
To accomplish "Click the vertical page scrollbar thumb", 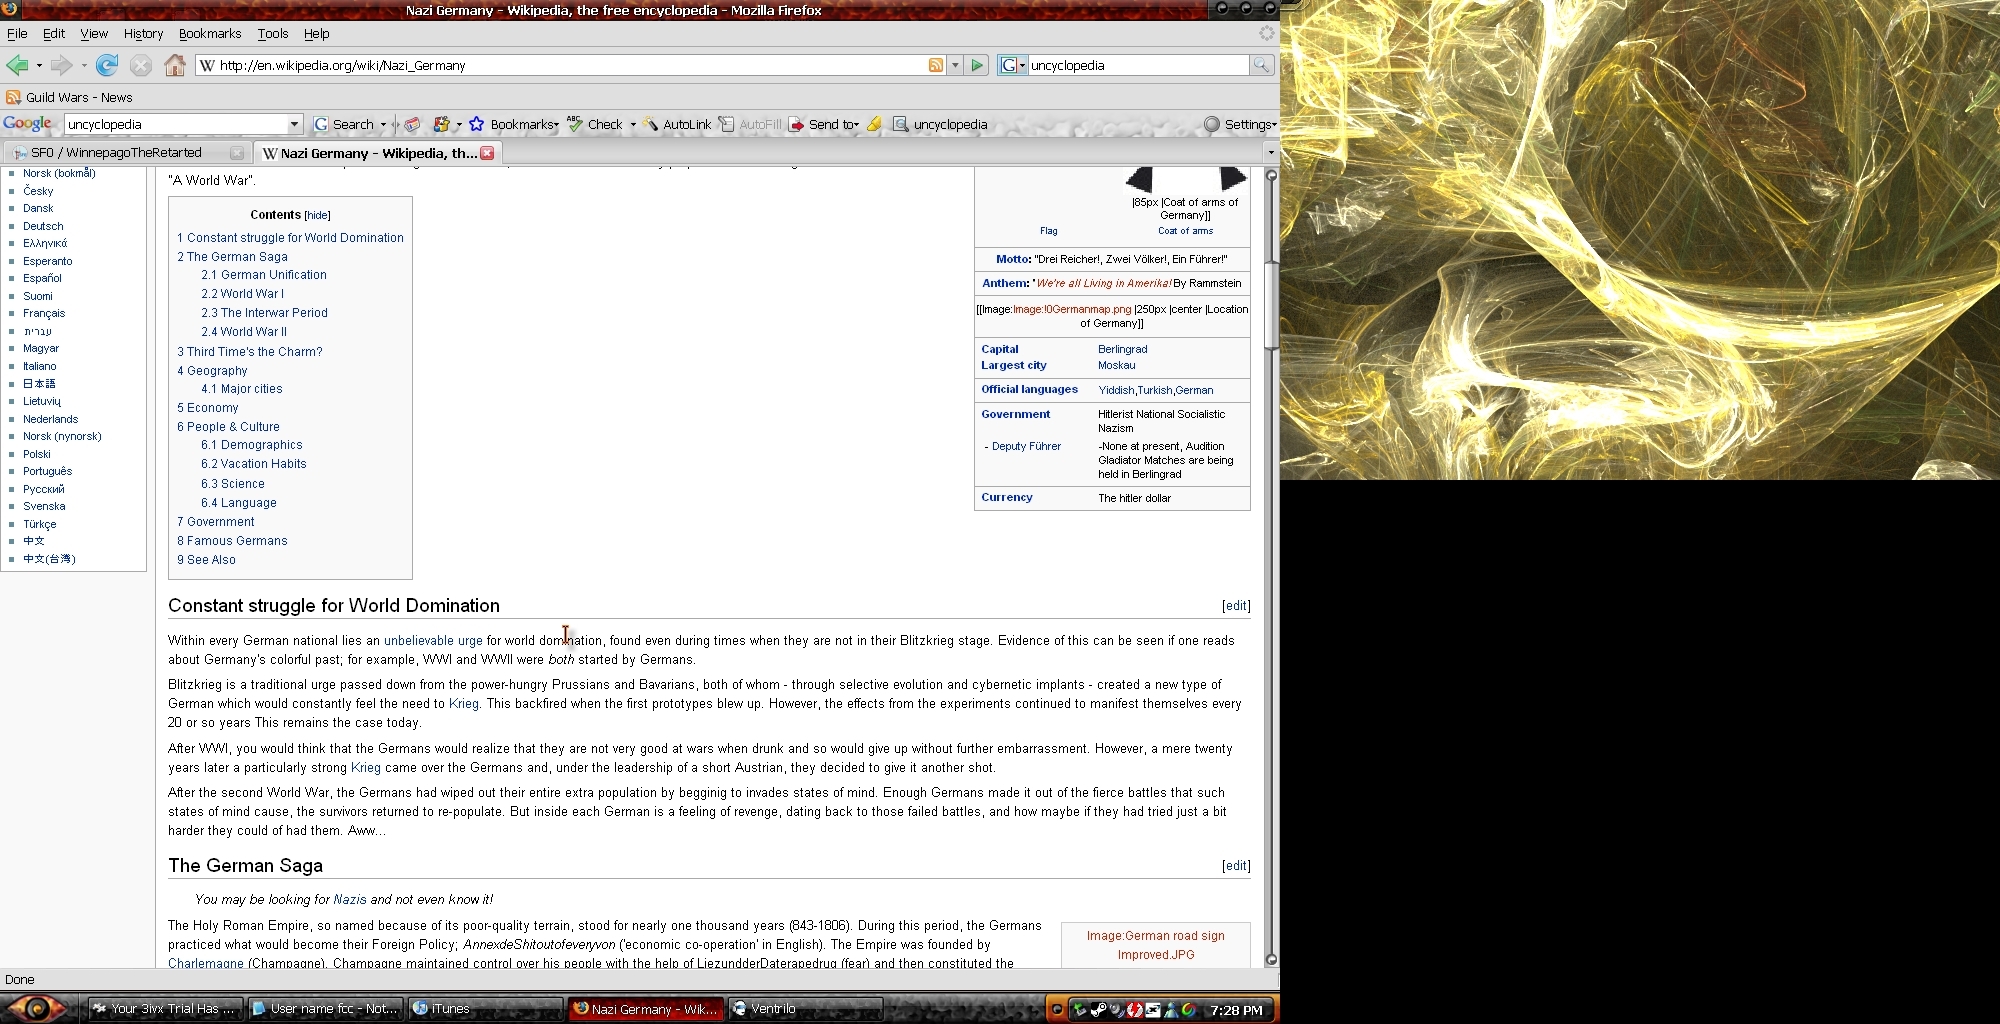I will tap(1271, 306).
